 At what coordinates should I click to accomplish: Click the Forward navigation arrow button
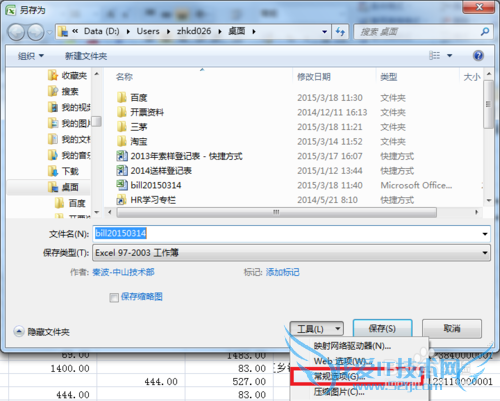[35, 32]
